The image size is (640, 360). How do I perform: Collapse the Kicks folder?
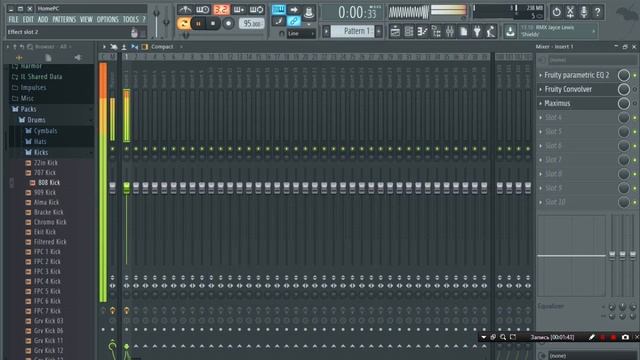[41, 152]
